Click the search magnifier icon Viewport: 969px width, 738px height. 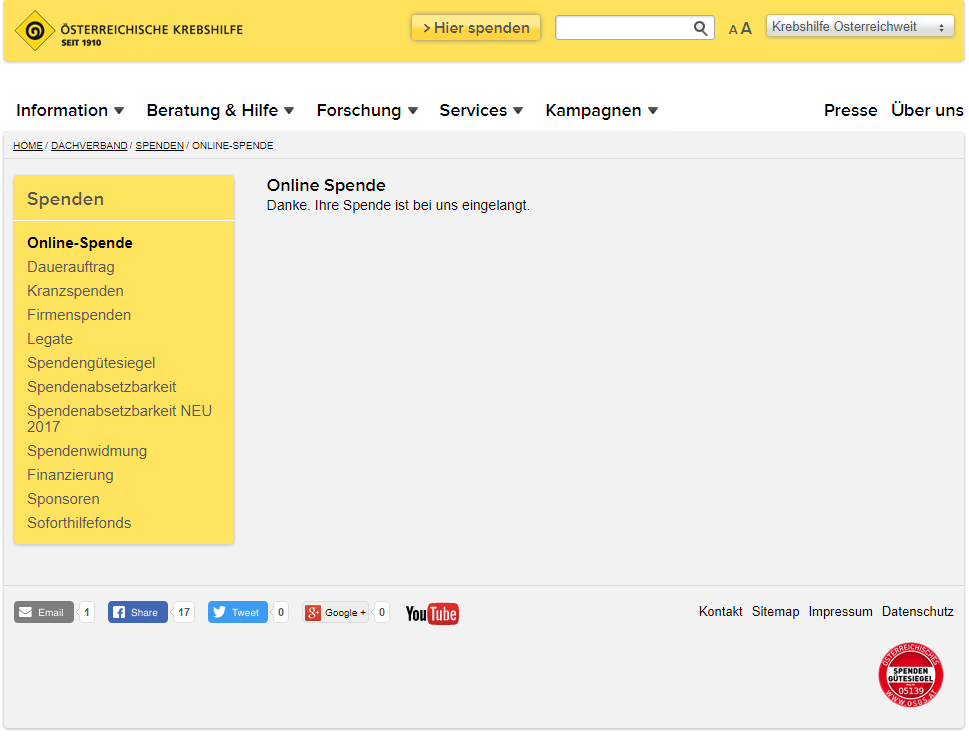click(x=700, y=28)
